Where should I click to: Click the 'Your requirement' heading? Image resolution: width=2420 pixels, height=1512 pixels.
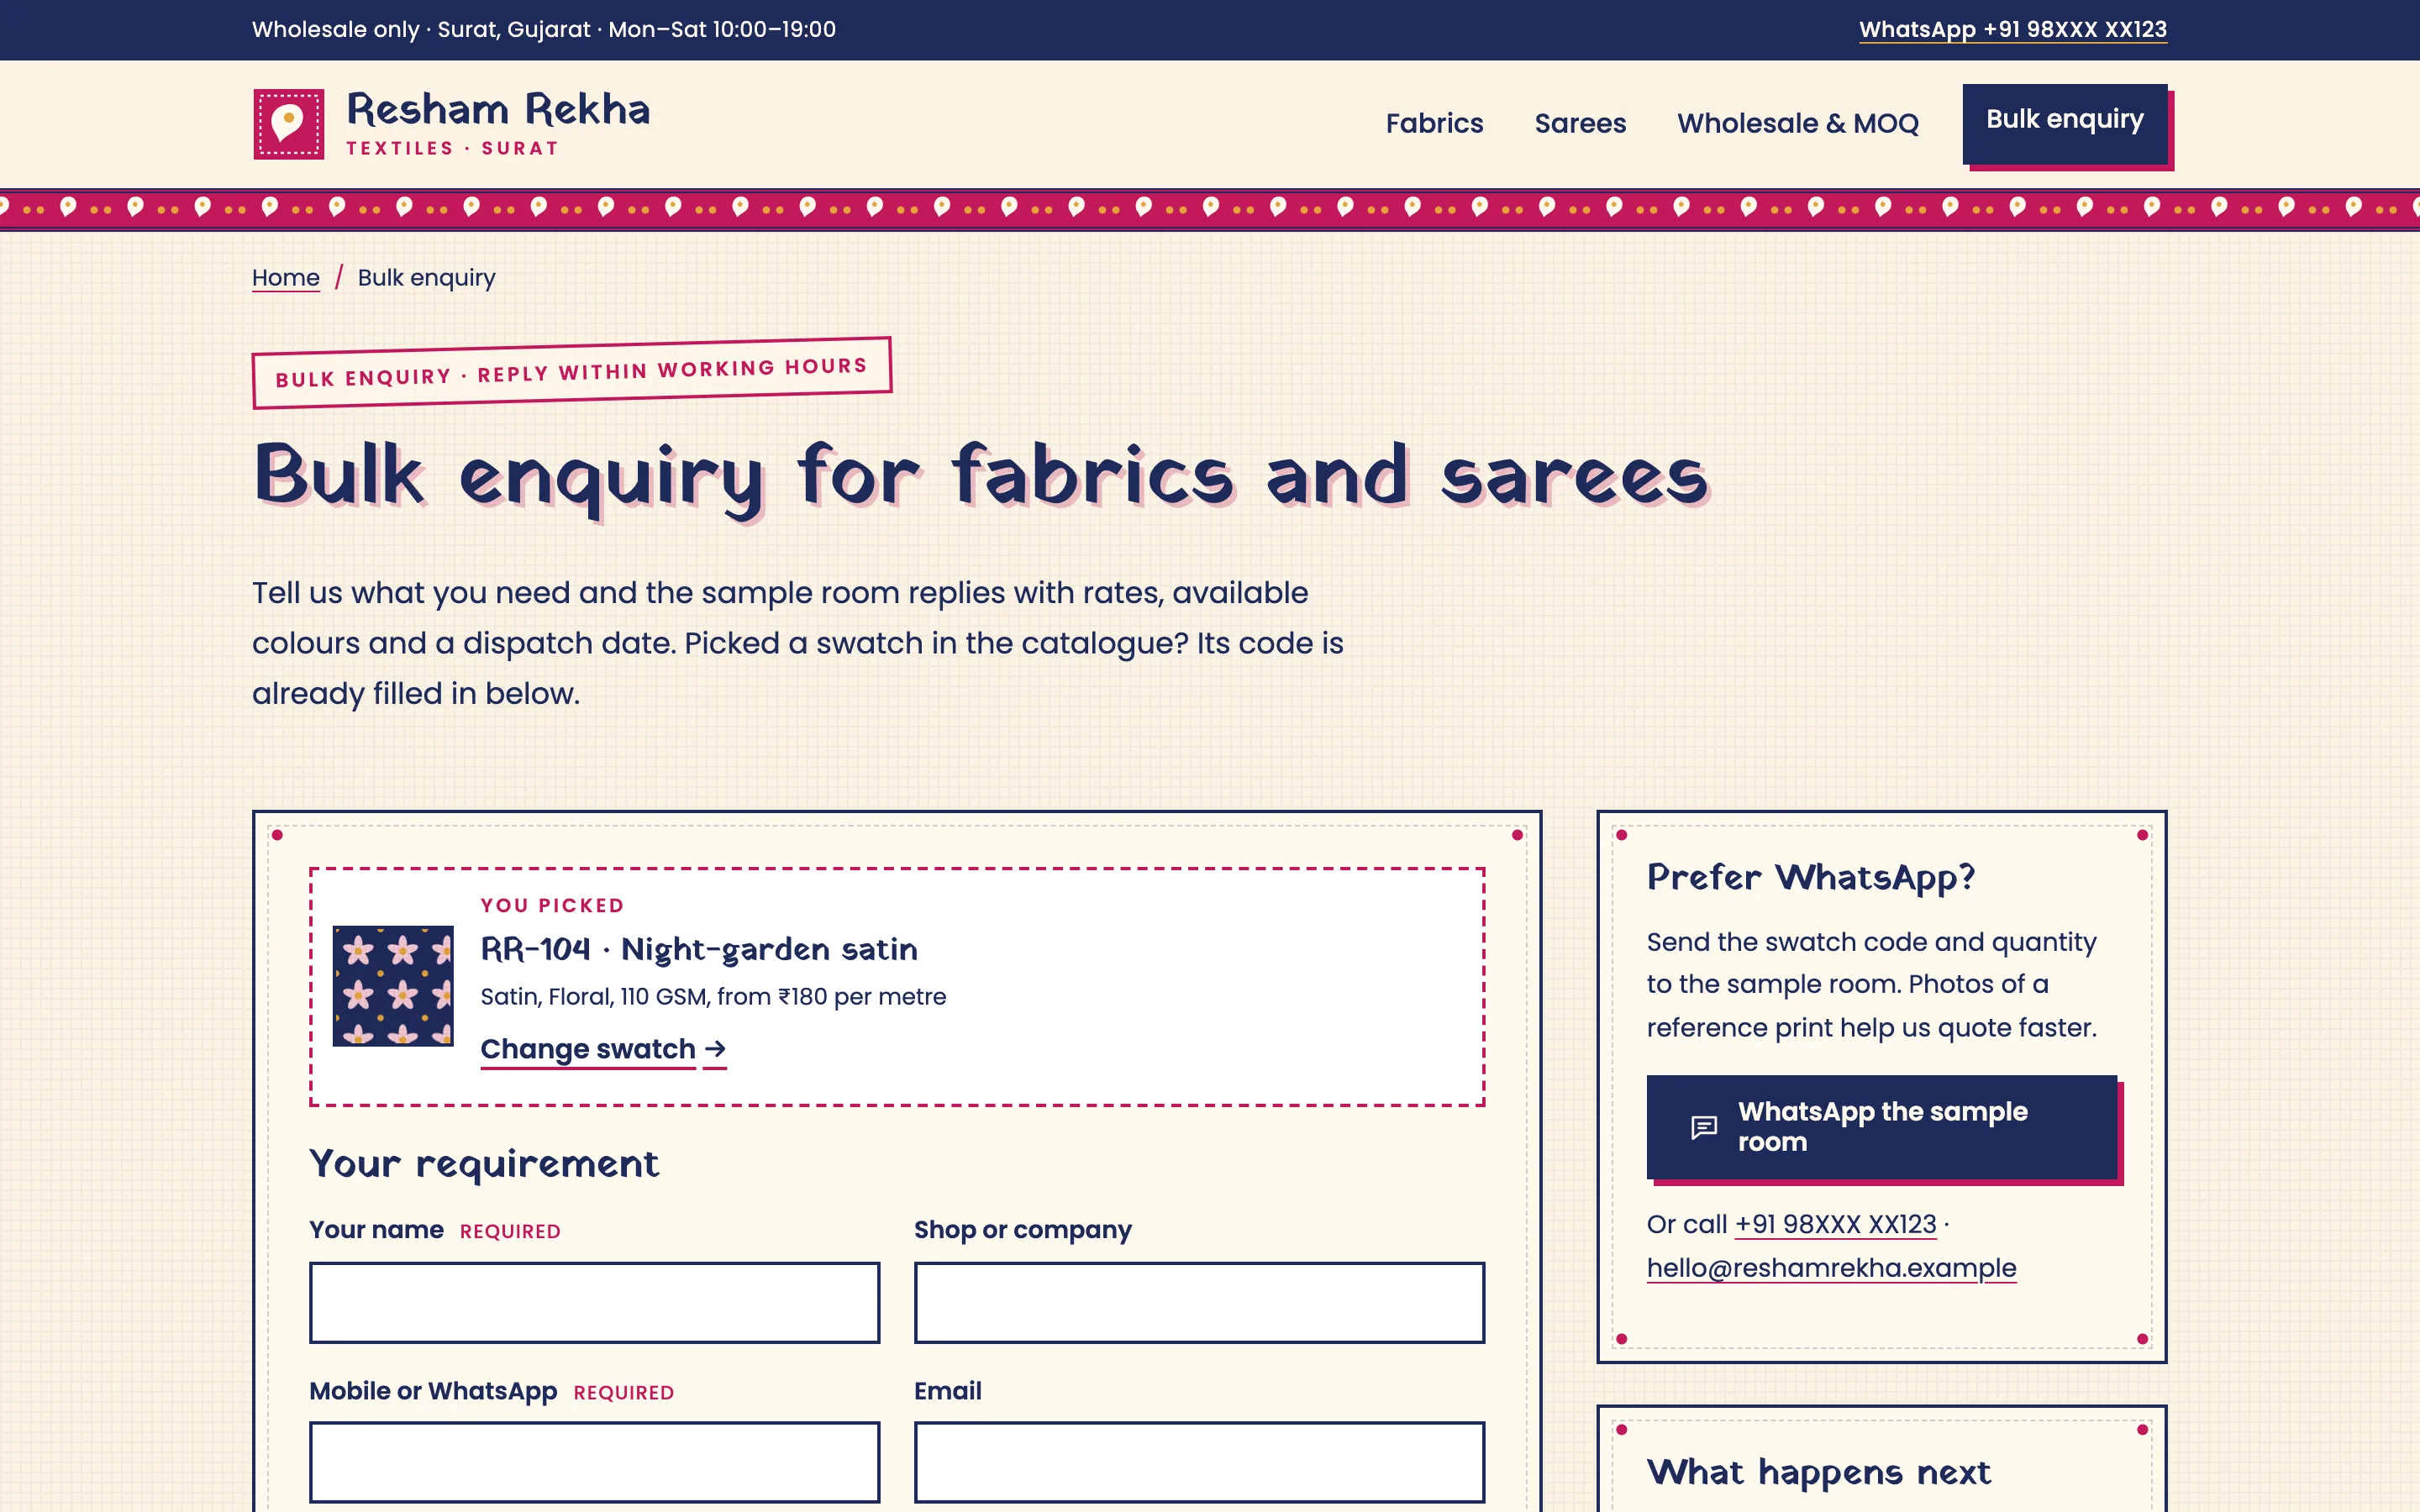click(x=484, y=1163)
